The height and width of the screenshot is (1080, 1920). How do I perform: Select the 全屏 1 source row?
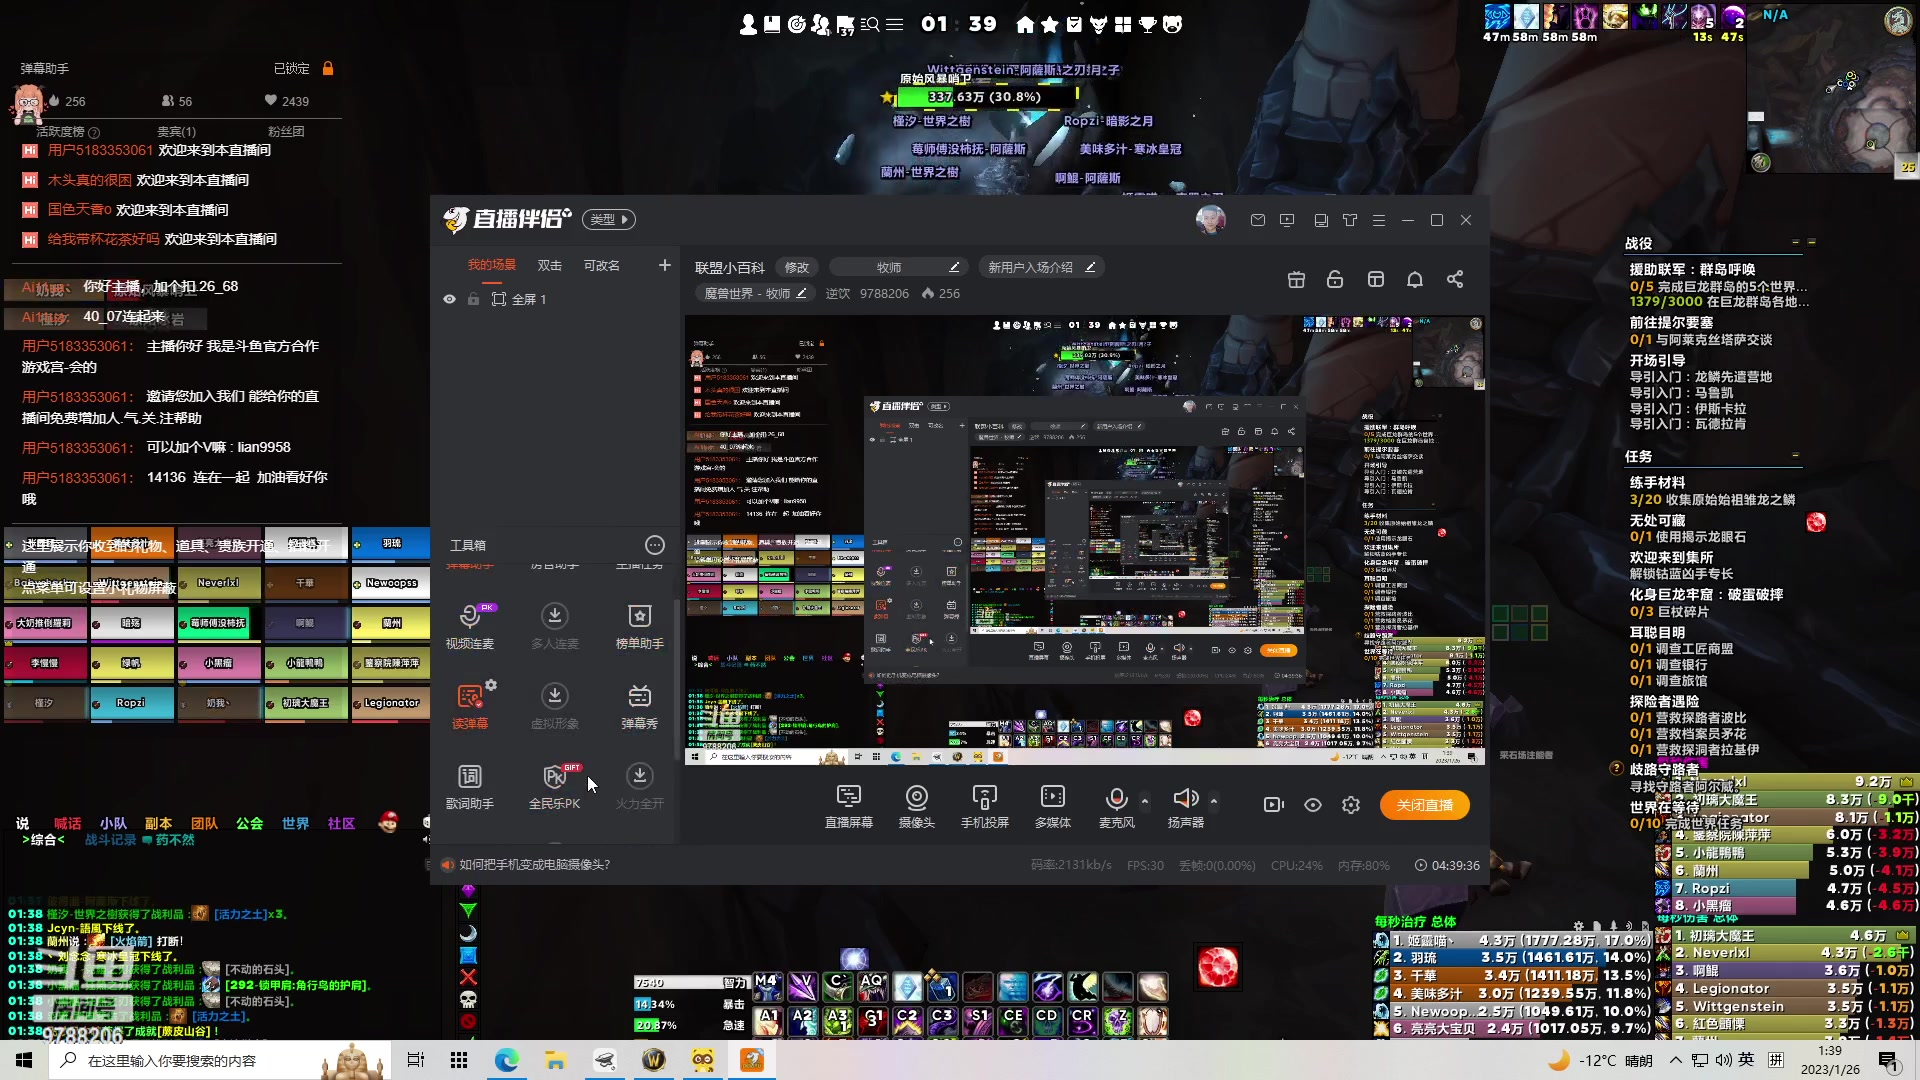(x=555, y=299)
